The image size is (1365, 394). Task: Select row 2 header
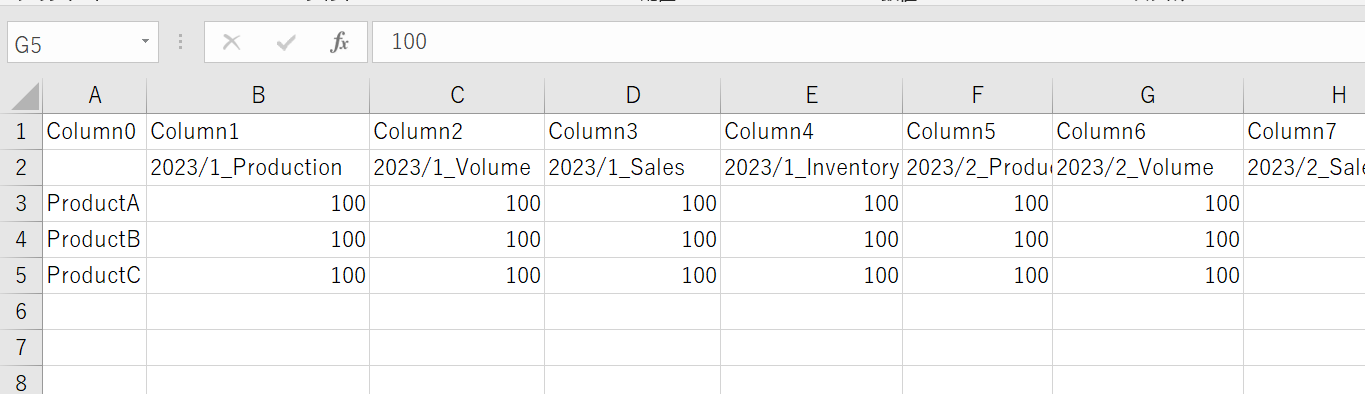pyautogui.click(x=21, y=167)
